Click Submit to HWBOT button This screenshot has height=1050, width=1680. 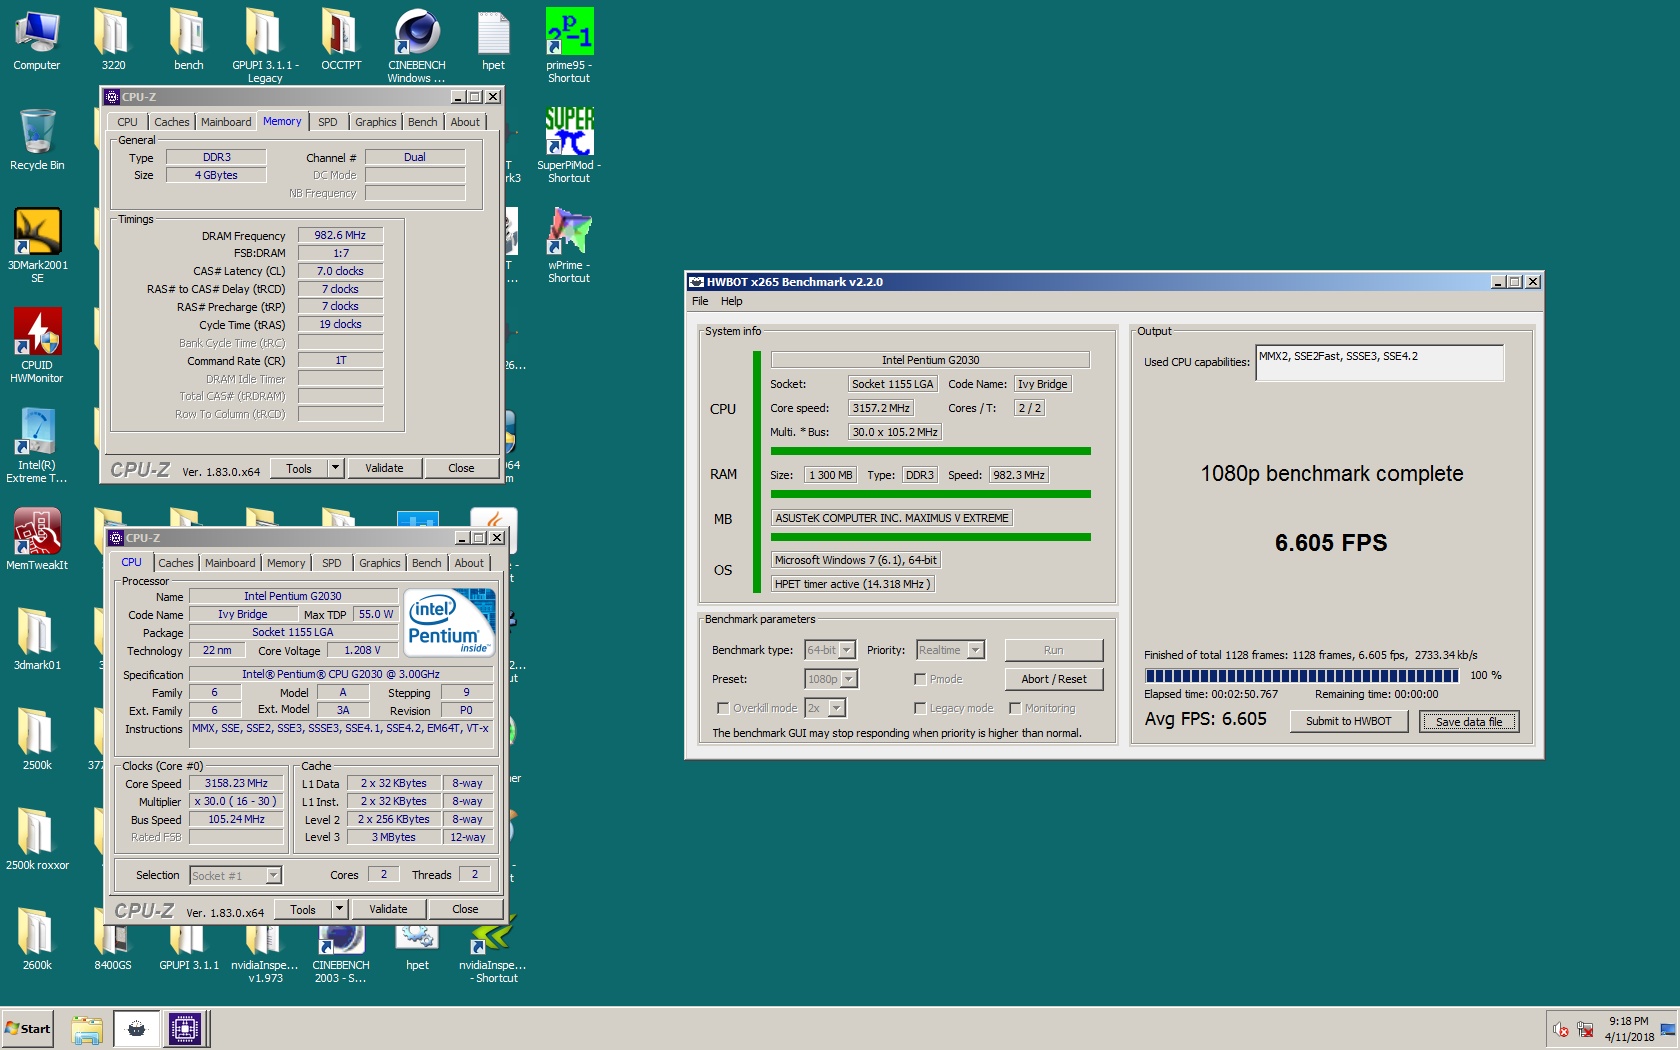click(x=1348, y=721)
